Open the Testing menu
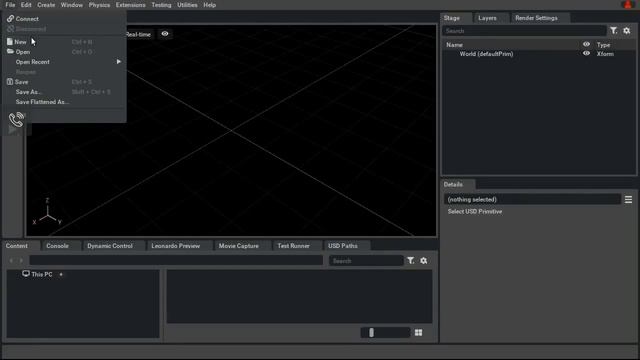640x360 pixels. (161, 5)
